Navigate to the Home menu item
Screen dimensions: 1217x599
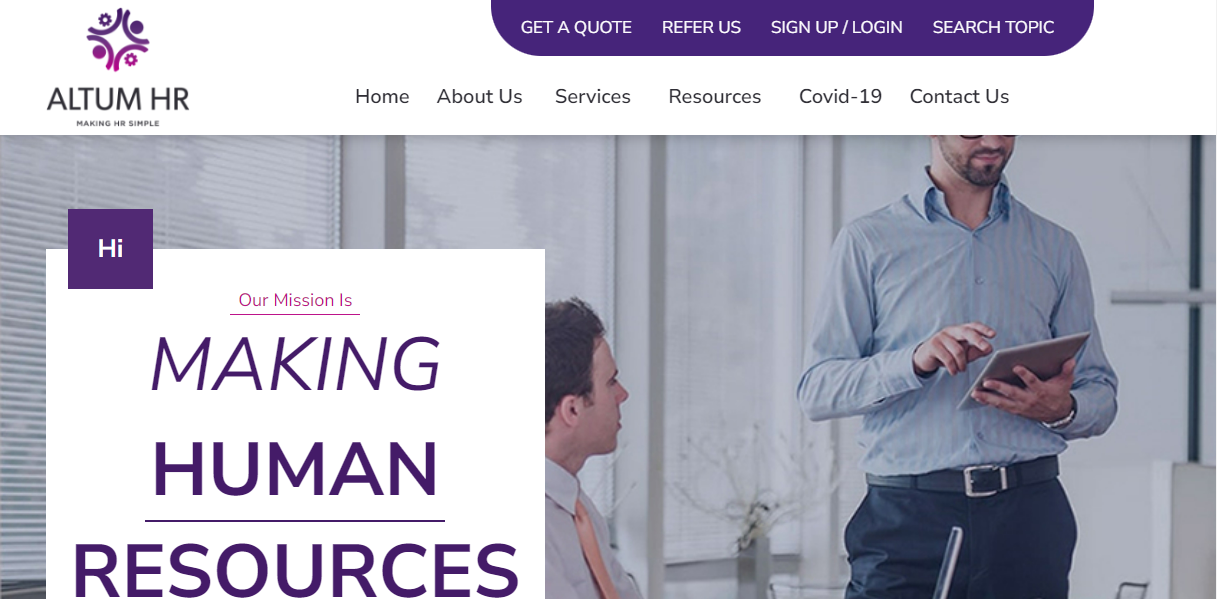(x=382, y=96)
